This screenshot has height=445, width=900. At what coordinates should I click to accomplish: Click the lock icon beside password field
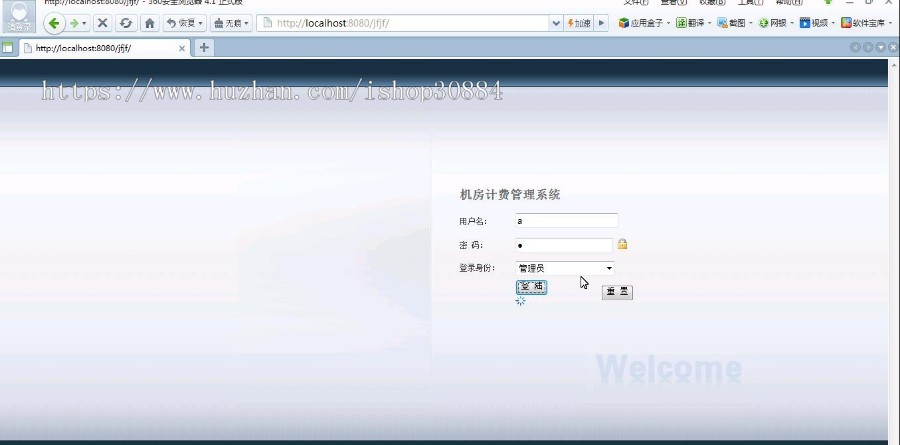[x=622, y=245]
